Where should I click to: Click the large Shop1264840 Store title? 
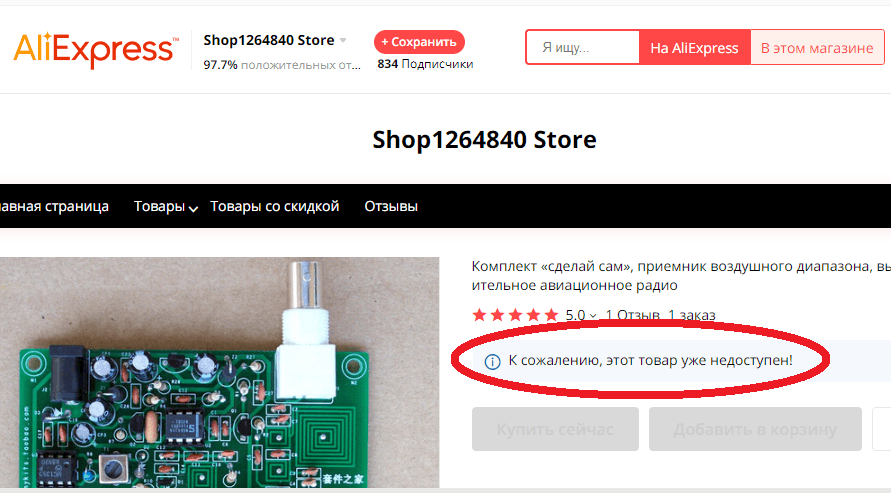coord(484,140)
